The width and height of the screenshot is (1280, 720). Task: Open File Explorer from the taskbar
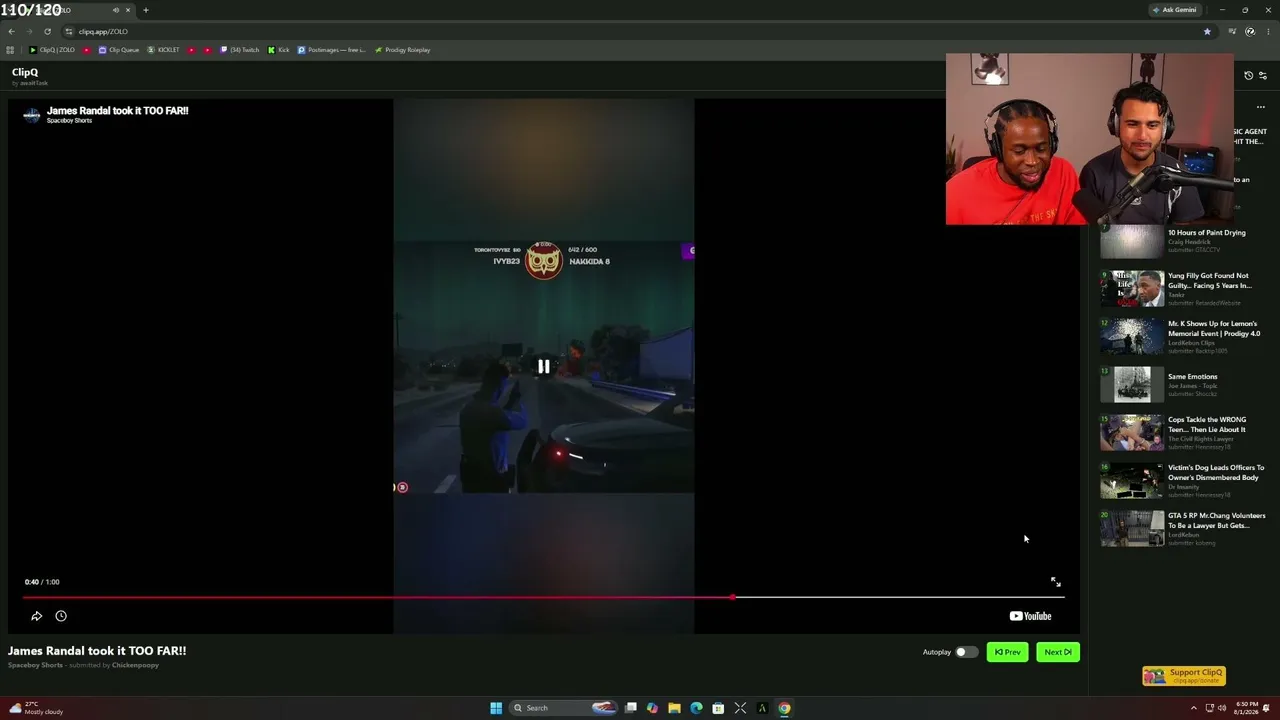(674, 708)
